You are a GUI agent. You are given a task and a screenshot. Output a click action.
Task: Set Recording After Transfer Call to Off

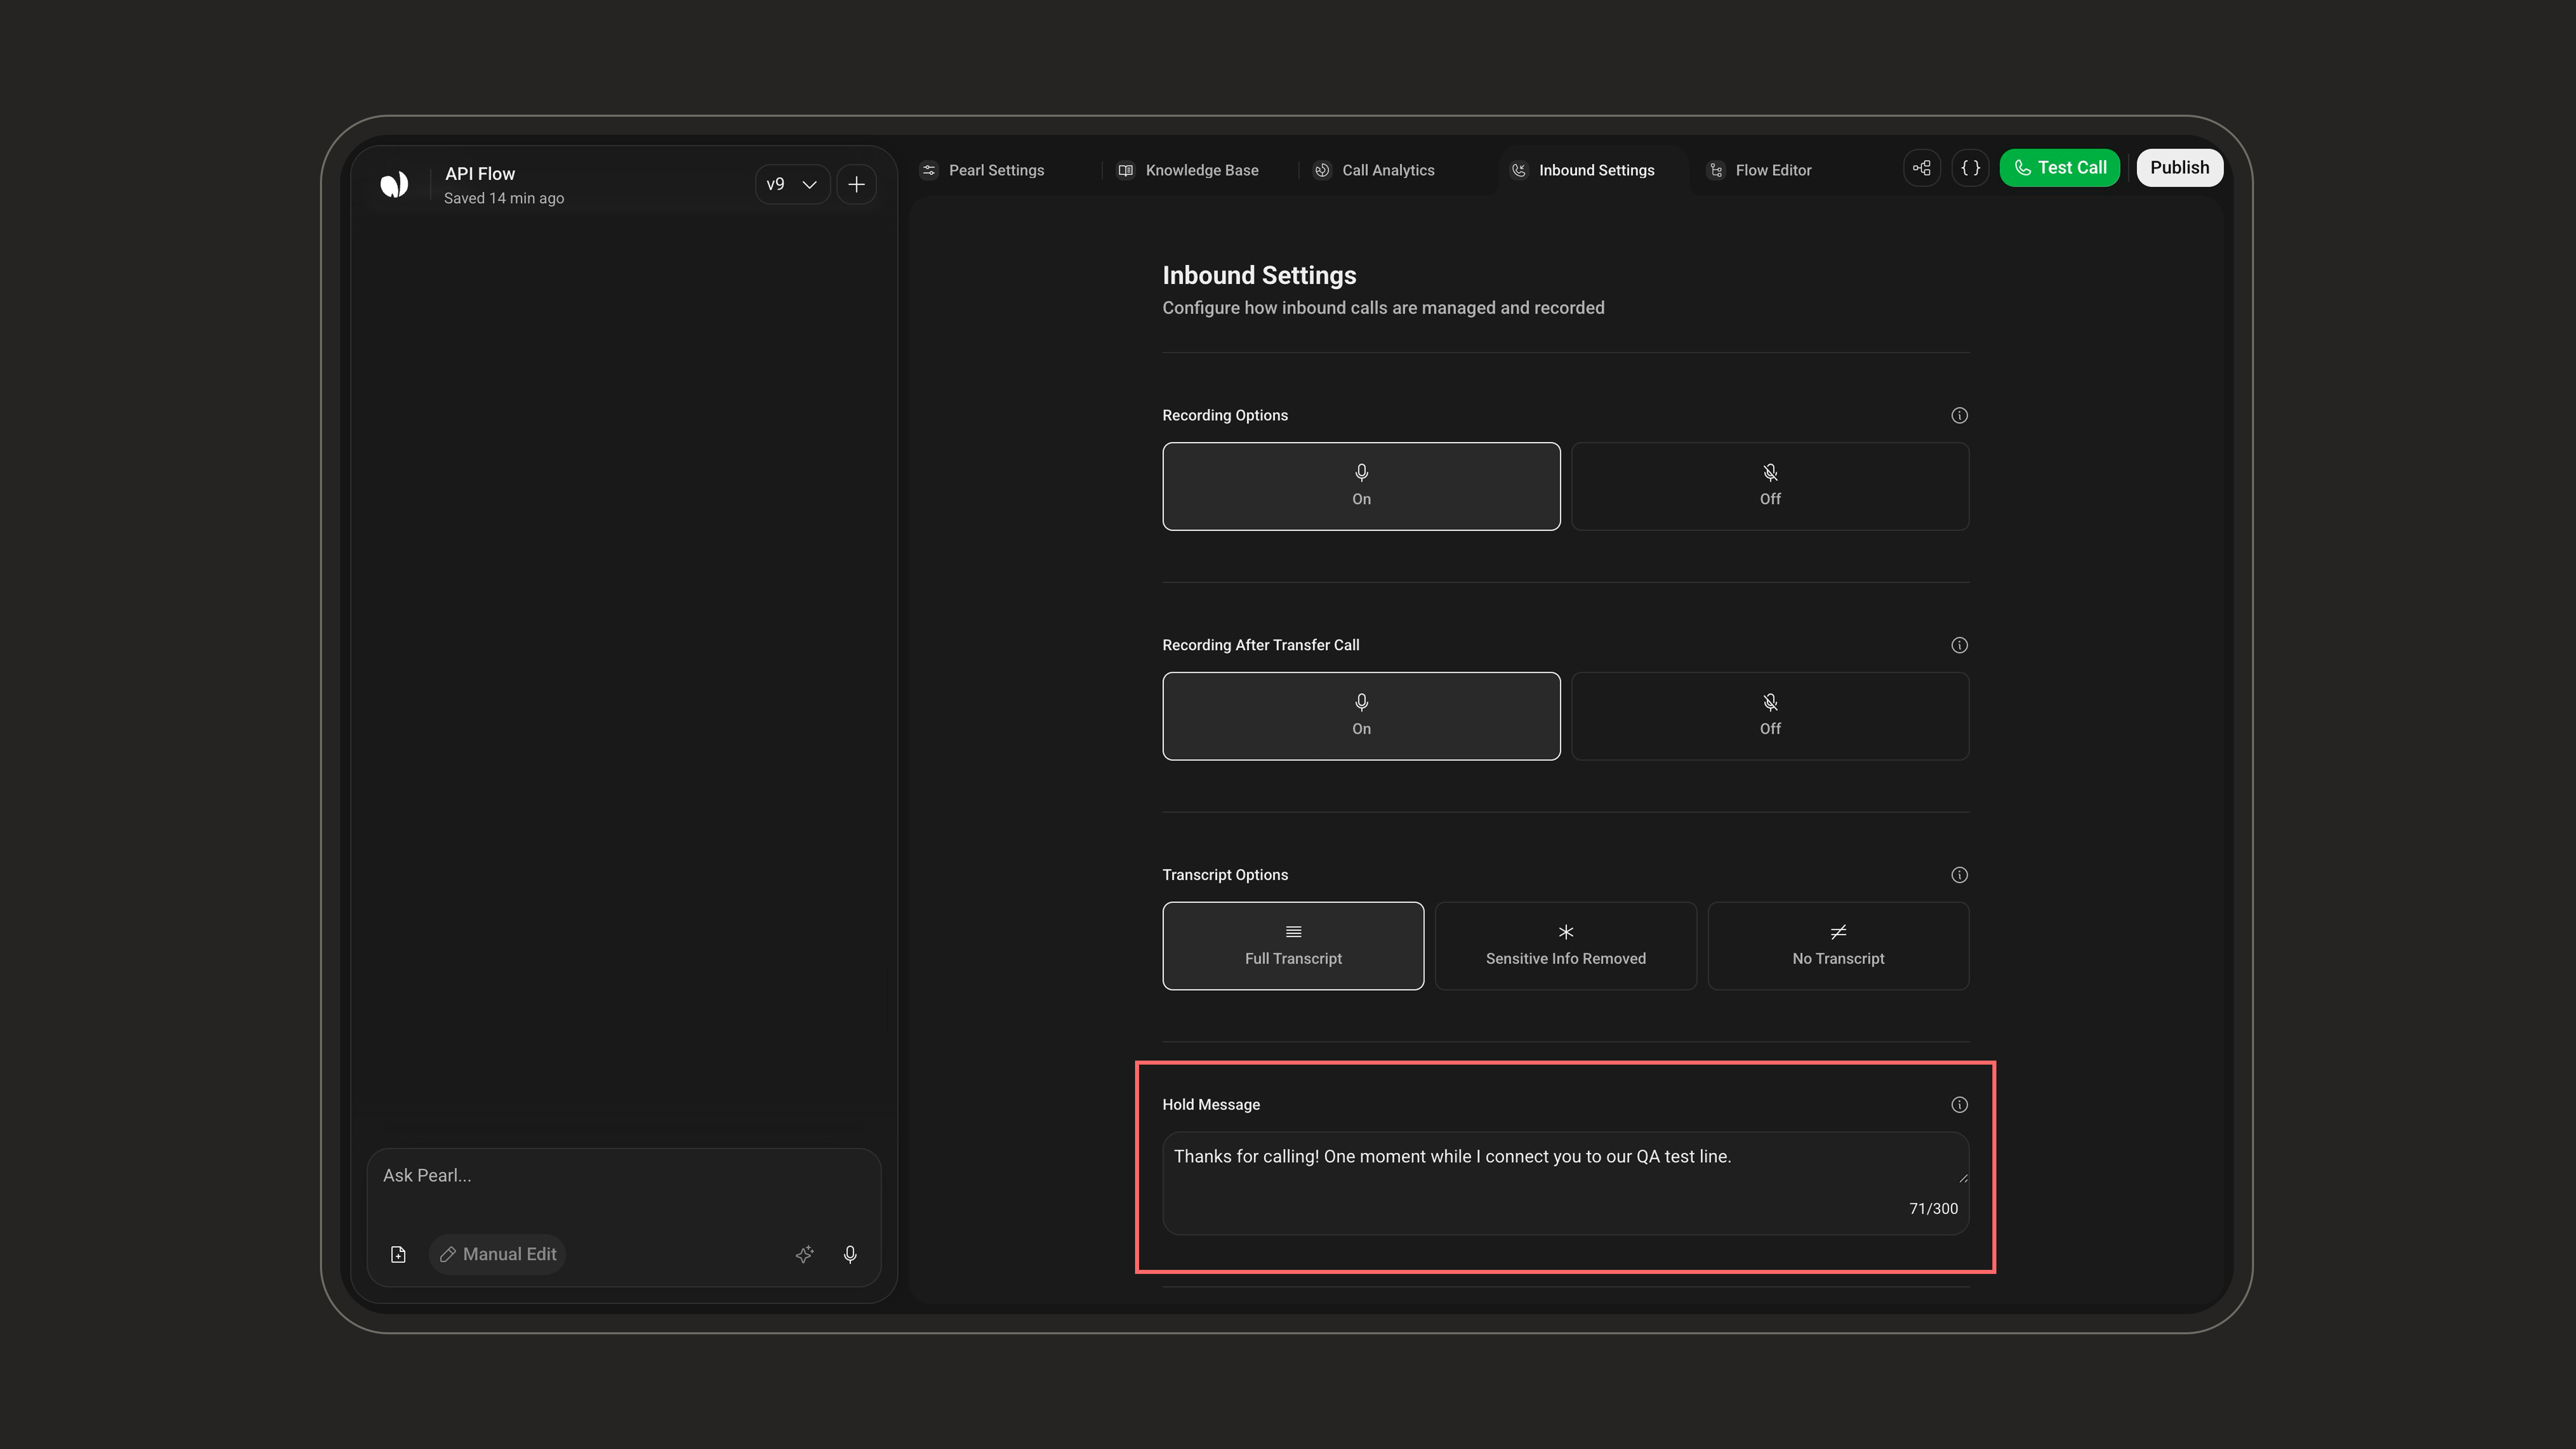click(x=1770, y=716)
